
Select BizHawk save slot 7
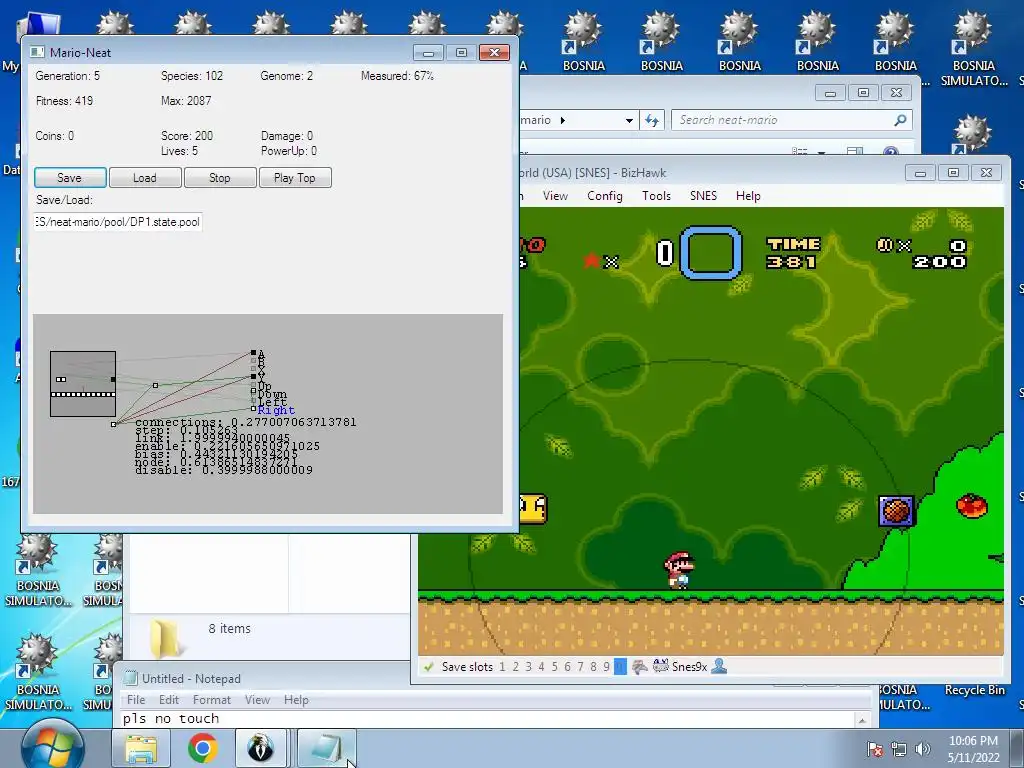click(580, 667)
